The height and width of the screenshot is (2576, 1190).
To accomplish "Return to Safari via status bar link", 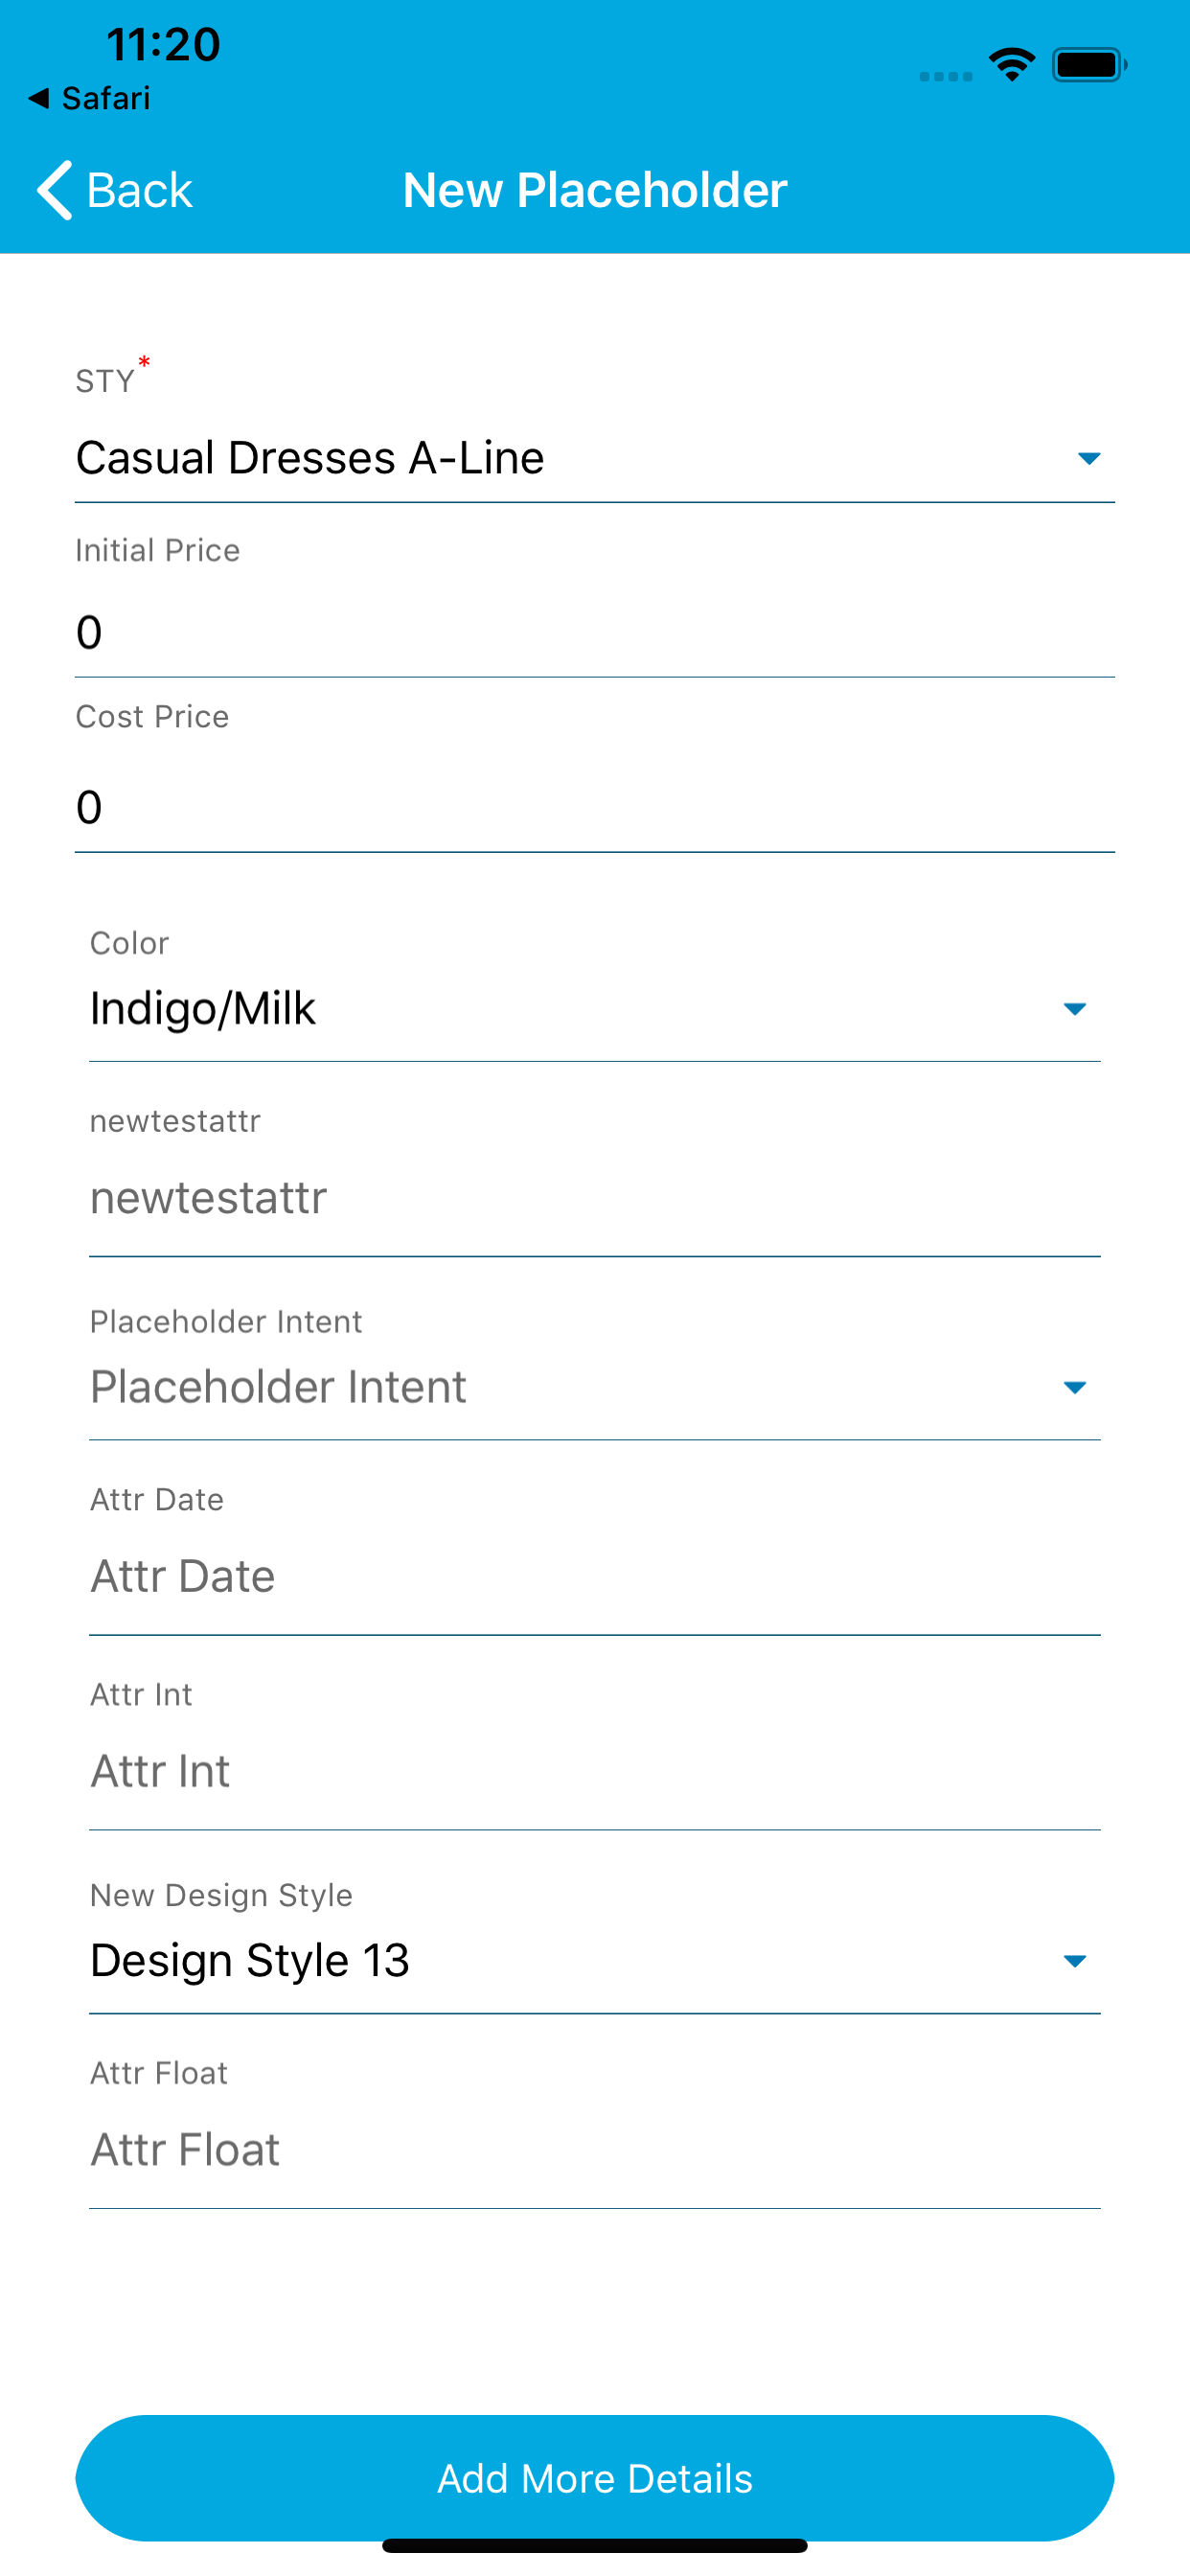I will 105,98.
